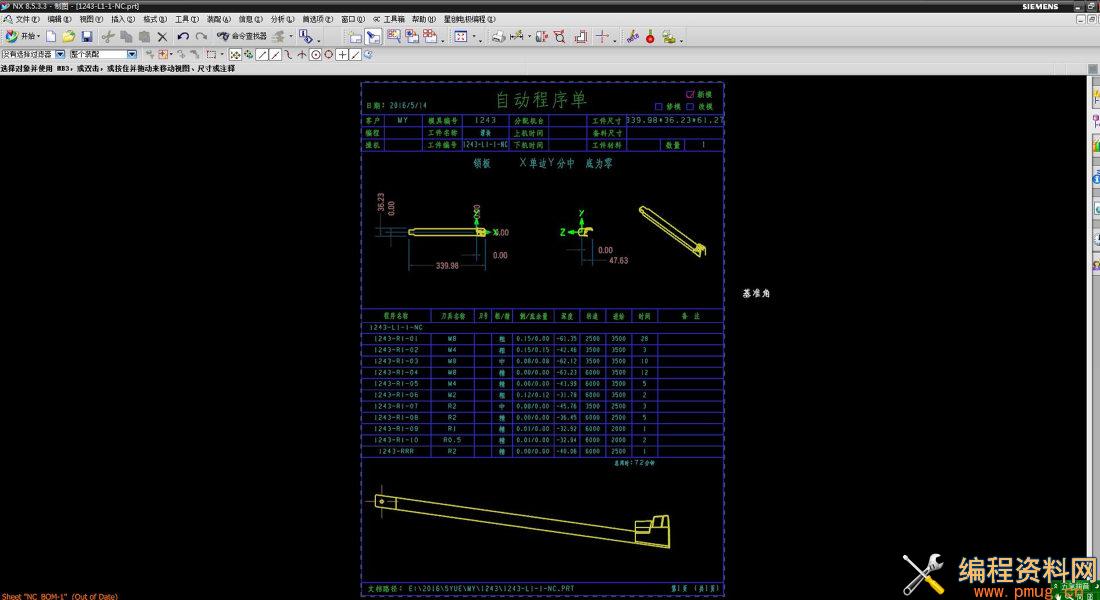Click the New file icon
This screenshot has width=1100, height=600.
coord(51,36)
